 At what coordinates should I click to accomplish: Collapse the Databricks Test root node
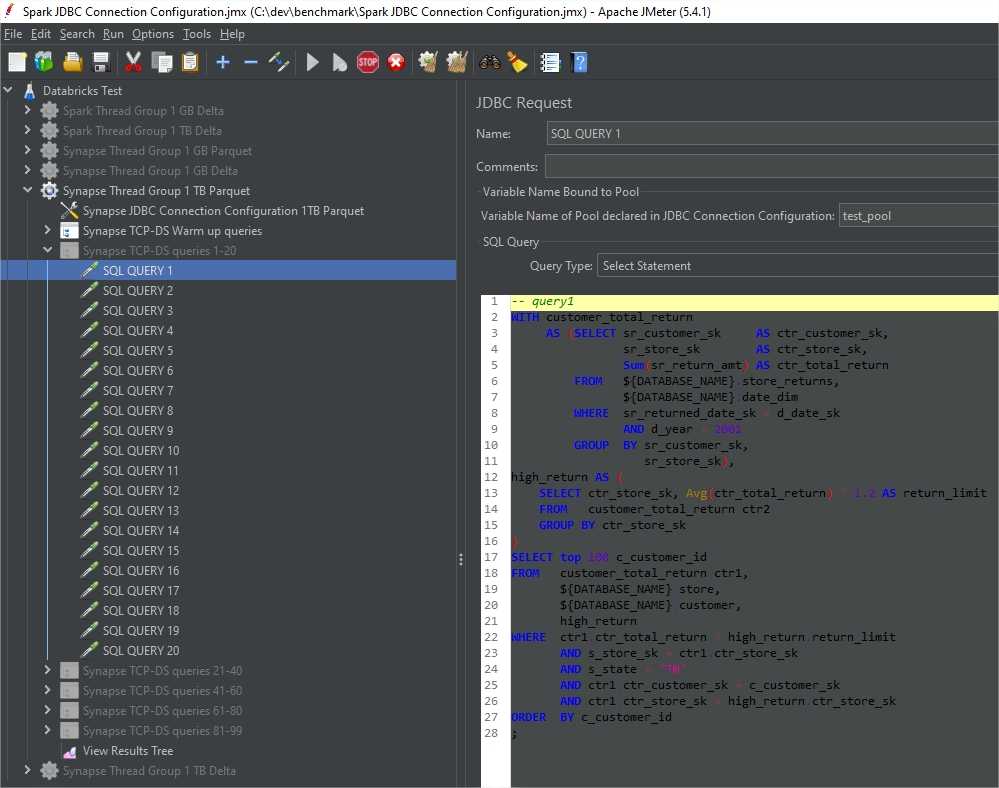(8, 90)
